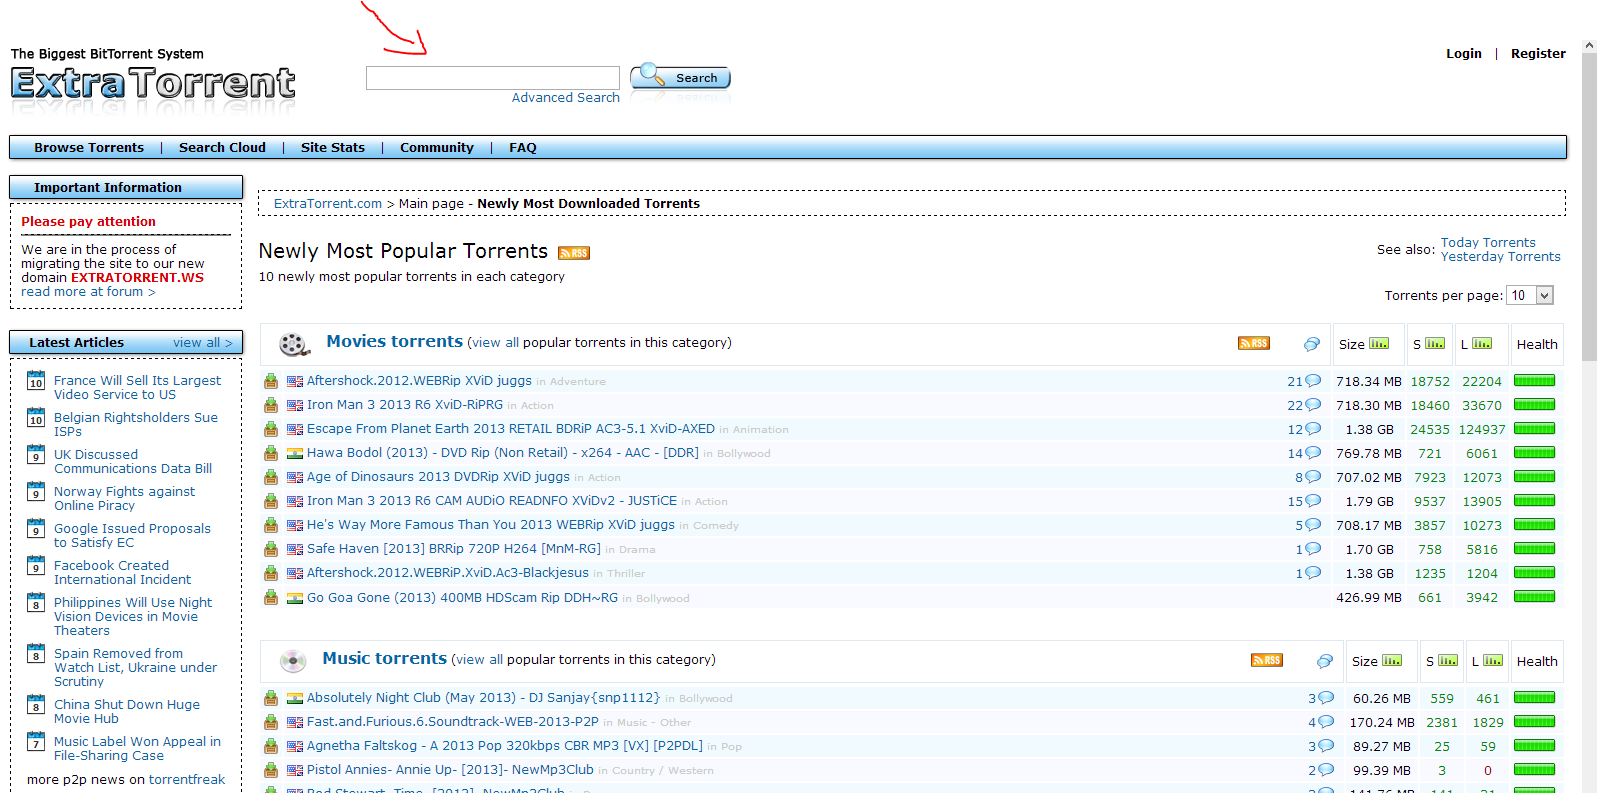Sort Movies by leechers L icon
The width and height of the screenshot is (1597, 793).
pos(1482,343)
